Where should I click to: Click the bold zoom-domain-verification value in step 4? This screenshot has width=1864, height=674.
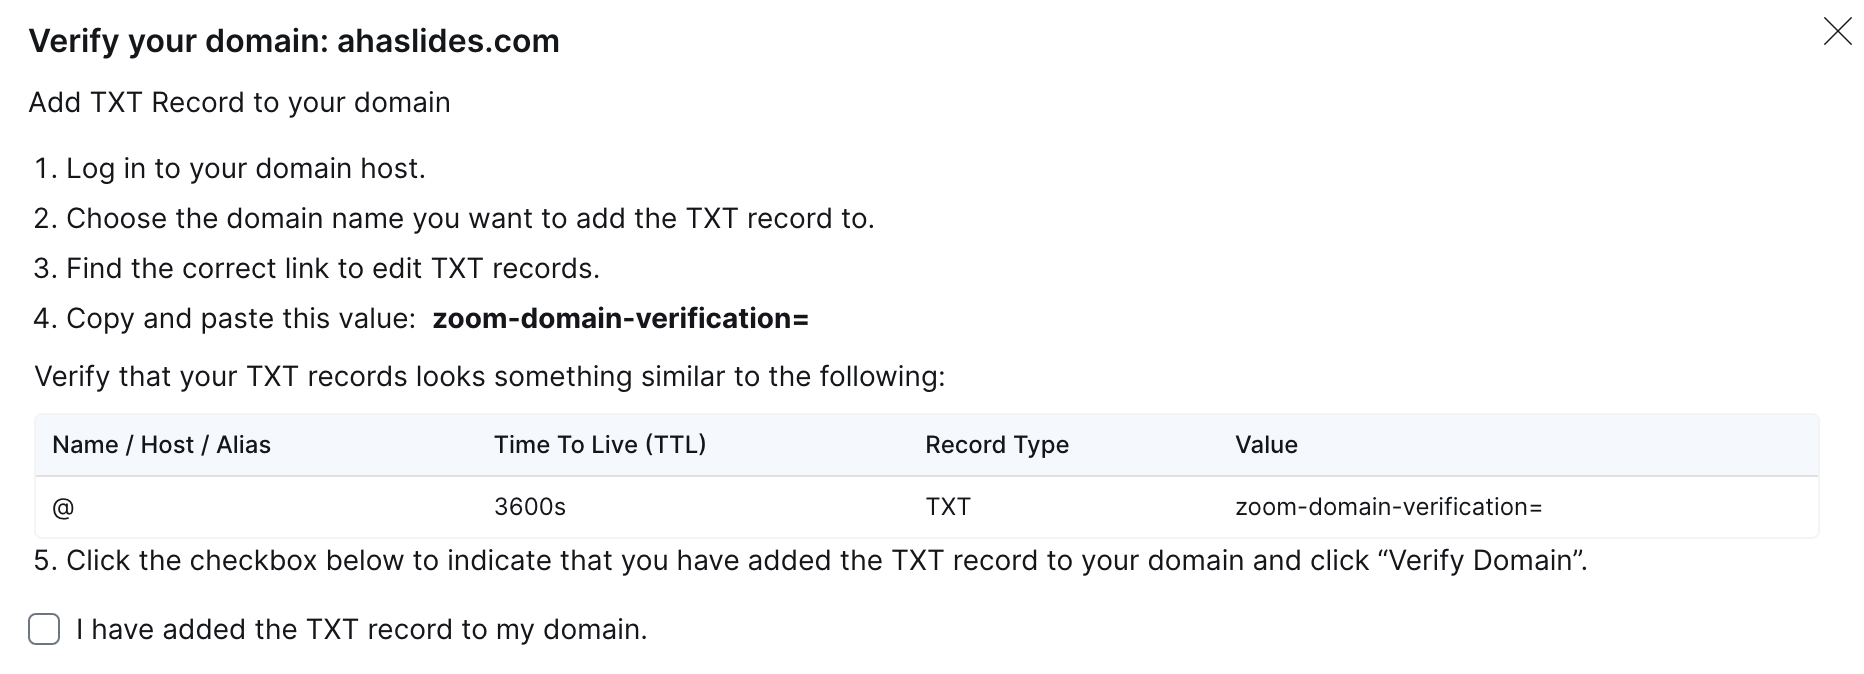point(620,318)
